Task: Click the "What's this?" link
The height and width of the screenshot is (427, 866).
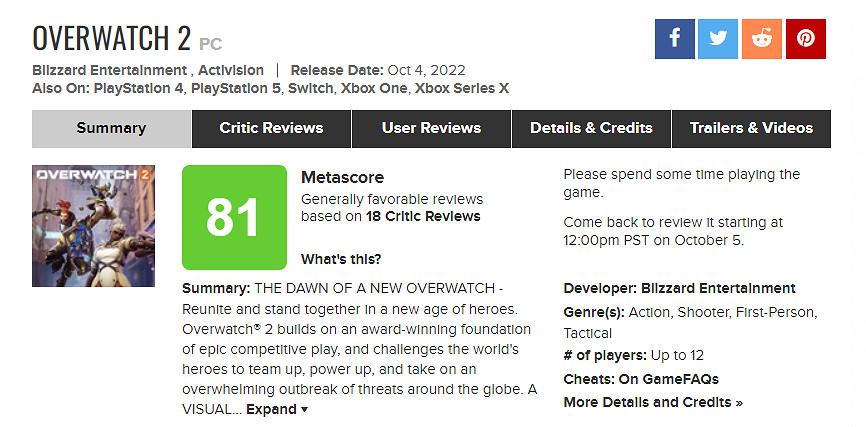Action: [x=340, y=259]
